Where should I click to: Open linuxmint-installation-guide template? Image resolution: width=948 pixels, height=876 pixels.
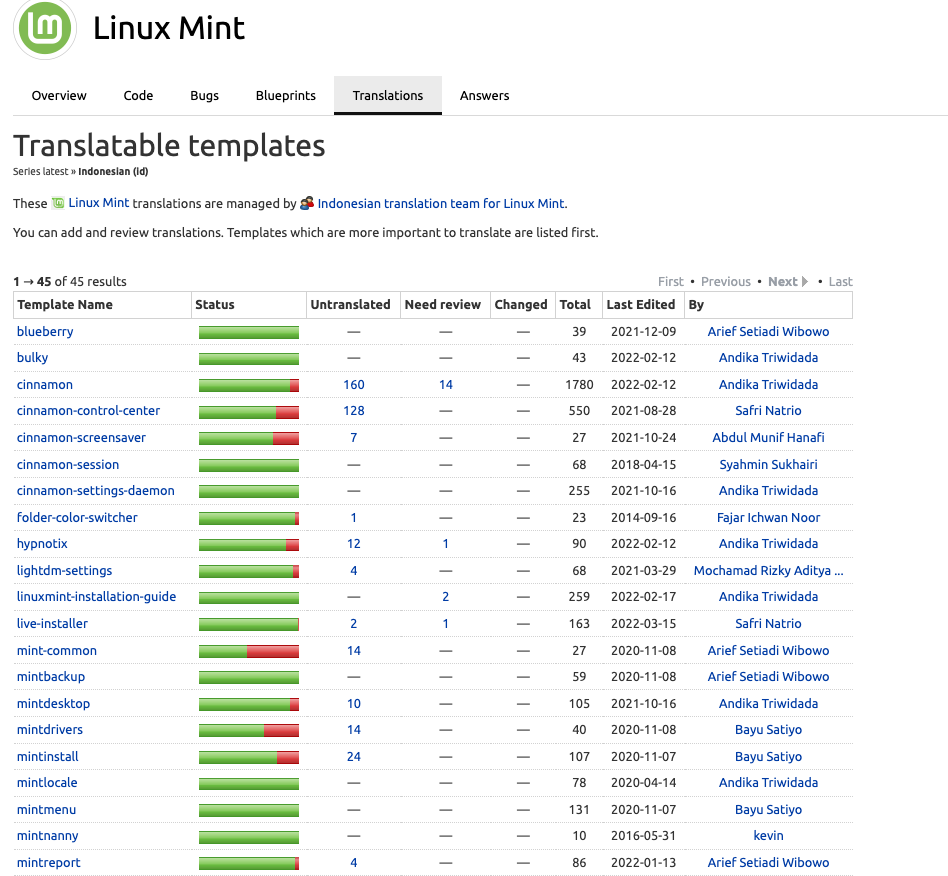tap(96, 597)
